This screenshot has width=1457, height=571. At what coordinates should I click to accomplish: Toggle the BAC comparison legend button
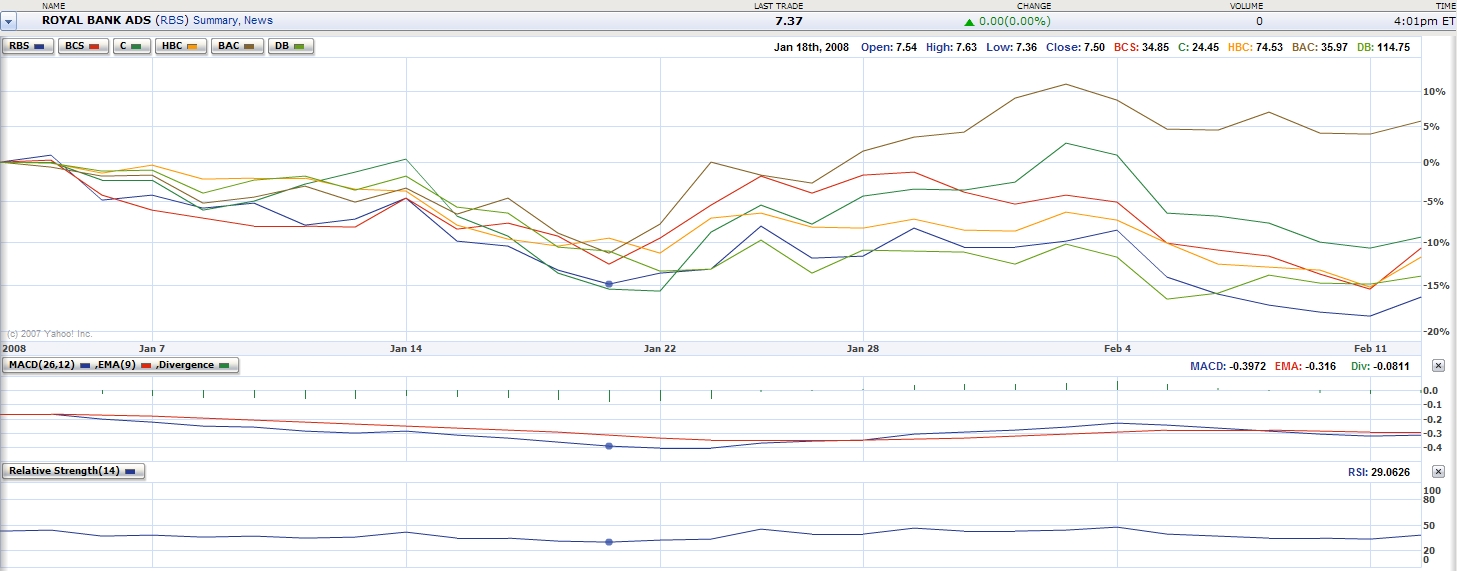coord(238,46)
